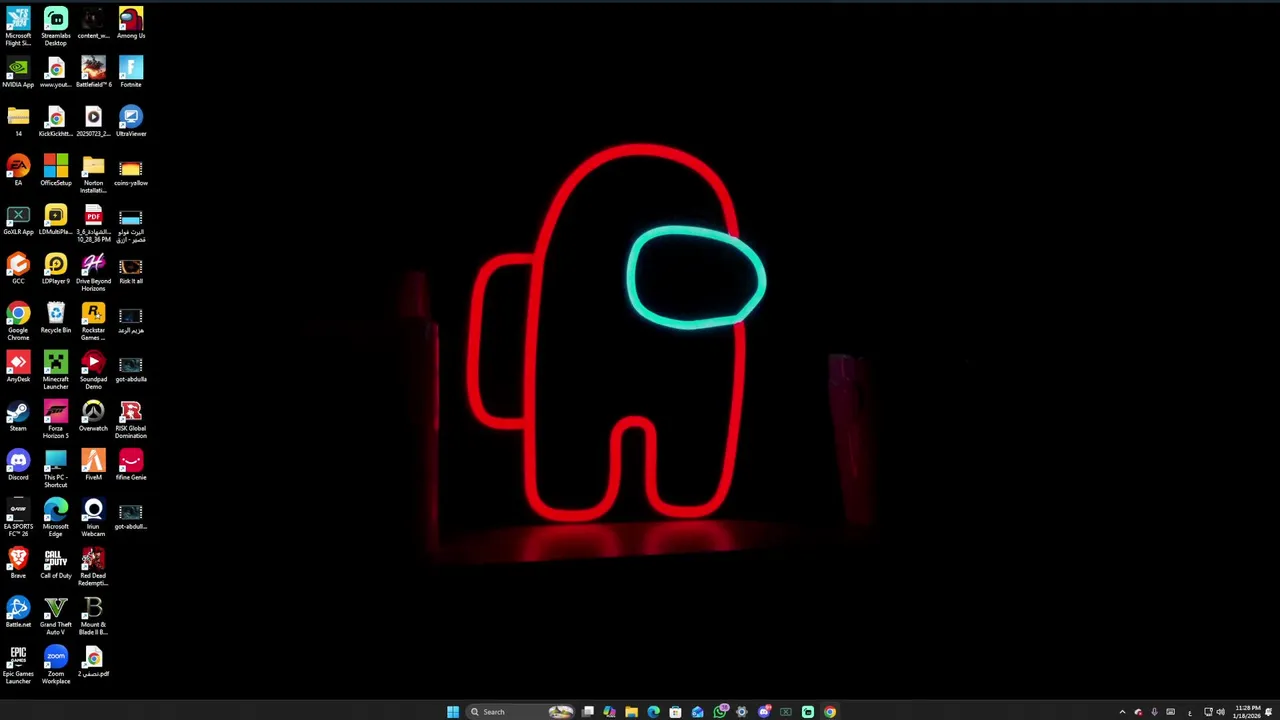Select the Soundpad Demo icon

[x=93, y=370]
